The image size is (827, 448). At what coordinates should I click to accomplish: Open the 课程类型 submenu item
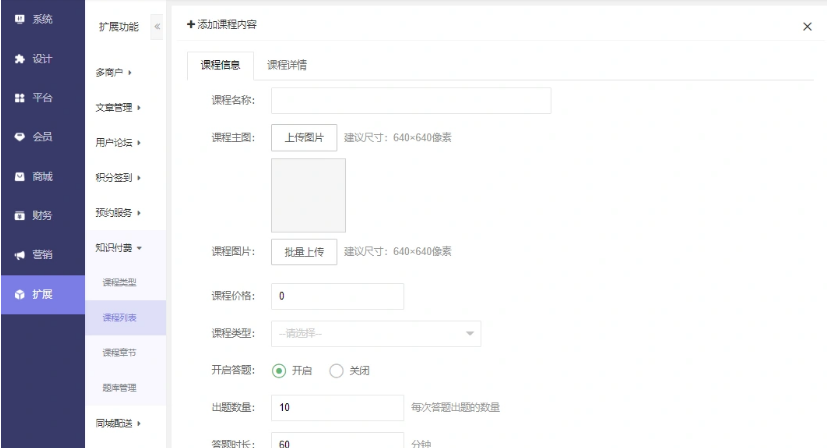click(x=119, y=282)
